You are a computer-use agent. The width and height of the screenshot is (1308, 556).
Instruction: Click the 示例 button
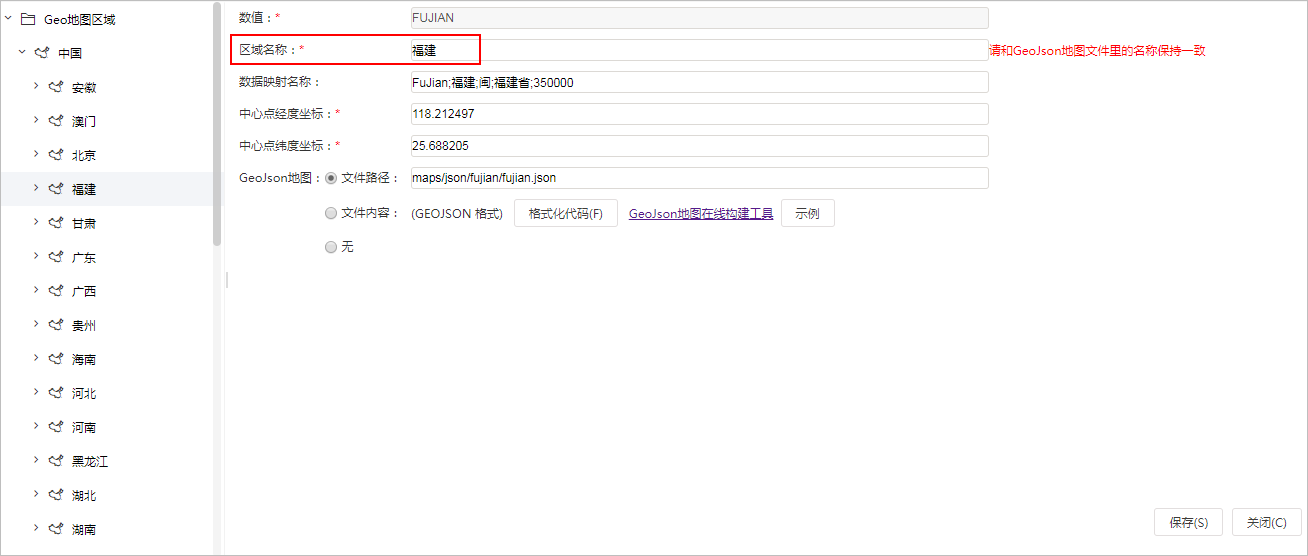pos(807,213)
